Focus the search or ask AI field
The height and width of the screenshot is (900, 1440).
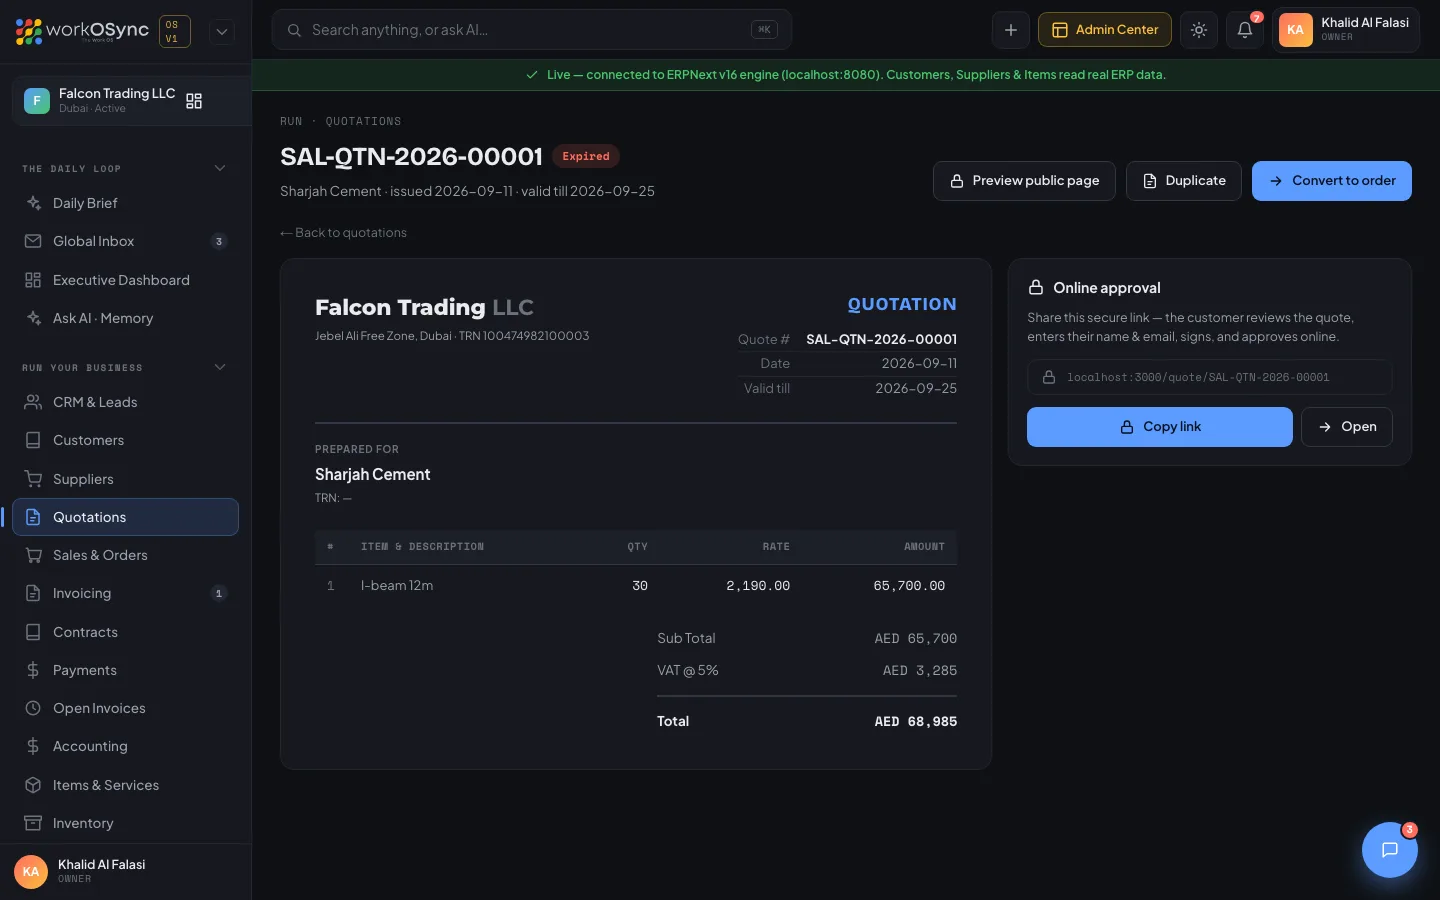532,30
